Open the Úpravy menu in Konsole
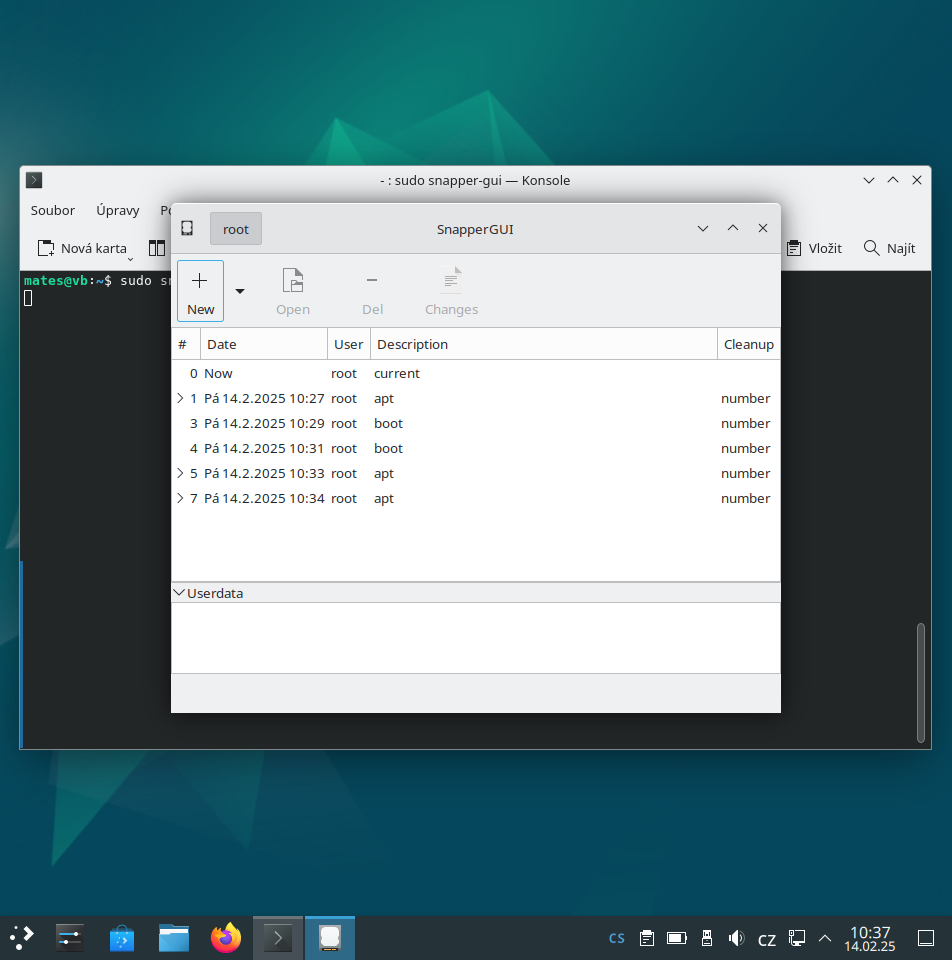Image resolution: width=952 pixels, height=960 pixels. point(118,210)
